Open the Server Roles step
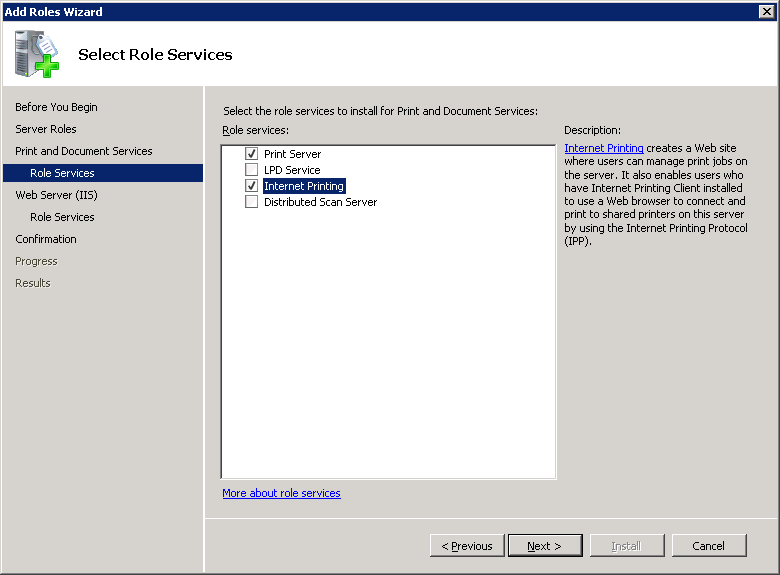Image resolution: width=780 pixels, height=575 pixels. click(x=46, y=129)
